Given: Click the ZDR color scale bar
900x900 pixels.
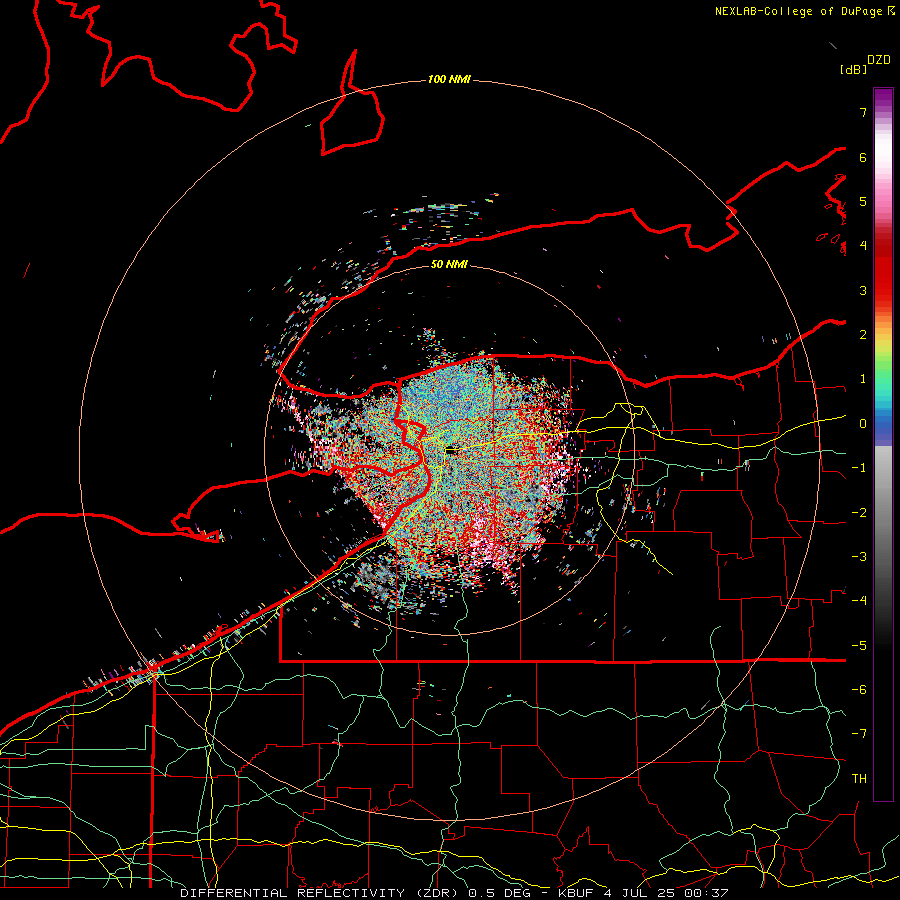Looking at the screenshot, I should click(x=883, y=444).
